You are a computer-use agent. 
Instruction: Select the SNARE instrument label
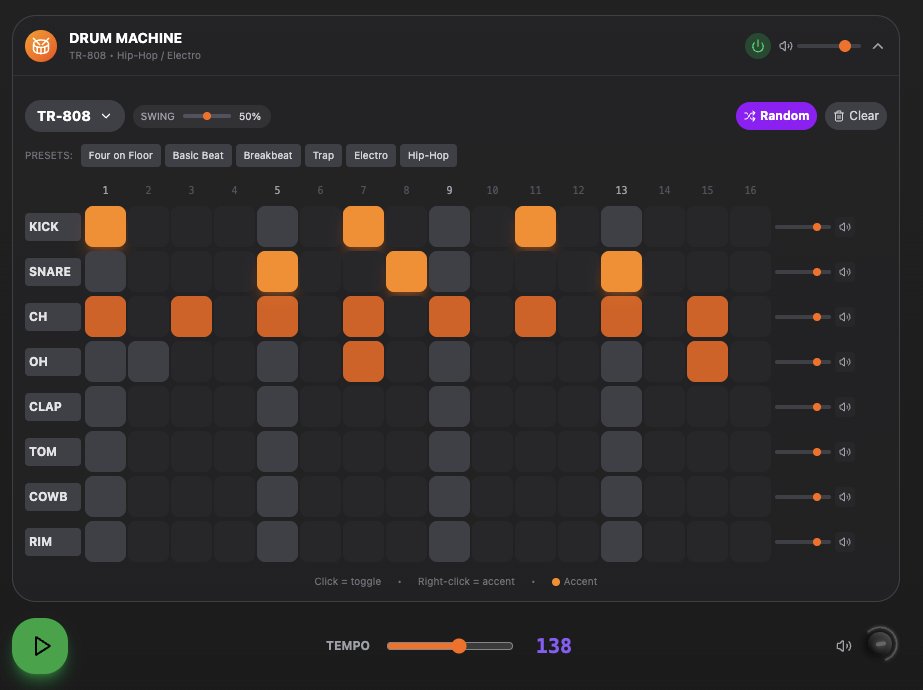[53, 272]
